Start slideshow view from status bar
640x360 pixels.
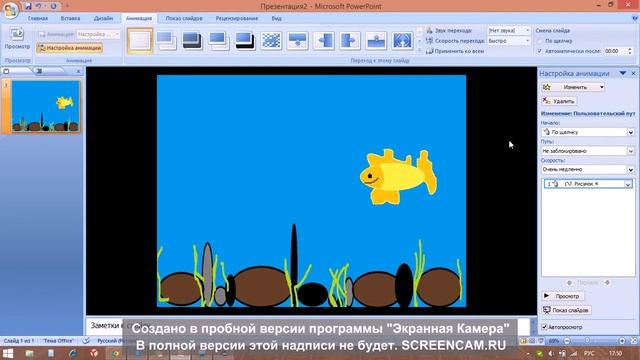[x=541, y=340]
